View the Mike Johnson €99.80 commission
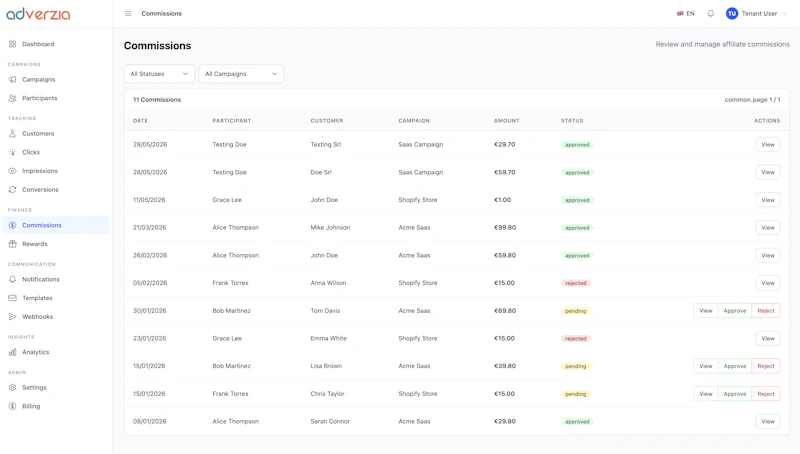This screenshot has width=800, height=454. pos(767,228)
